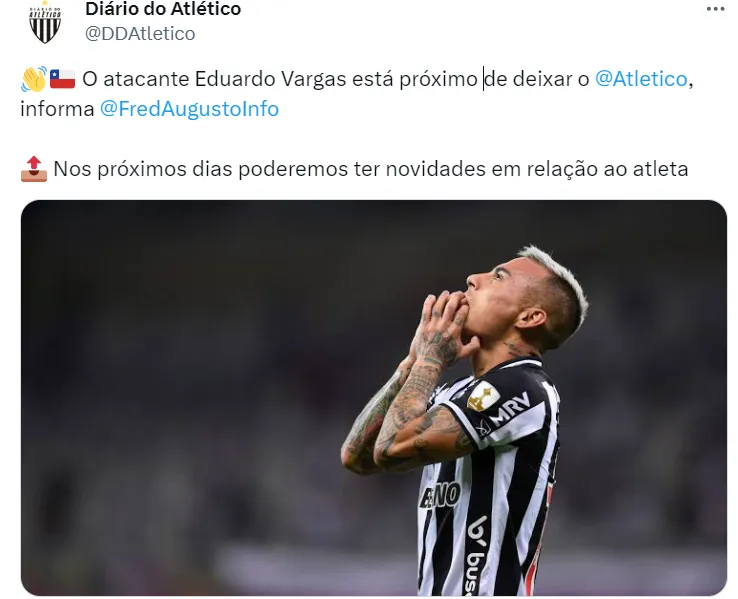This screenshot has width=738, height=599.
Task: Click the waving hand emoji
Action: point(34,79)
